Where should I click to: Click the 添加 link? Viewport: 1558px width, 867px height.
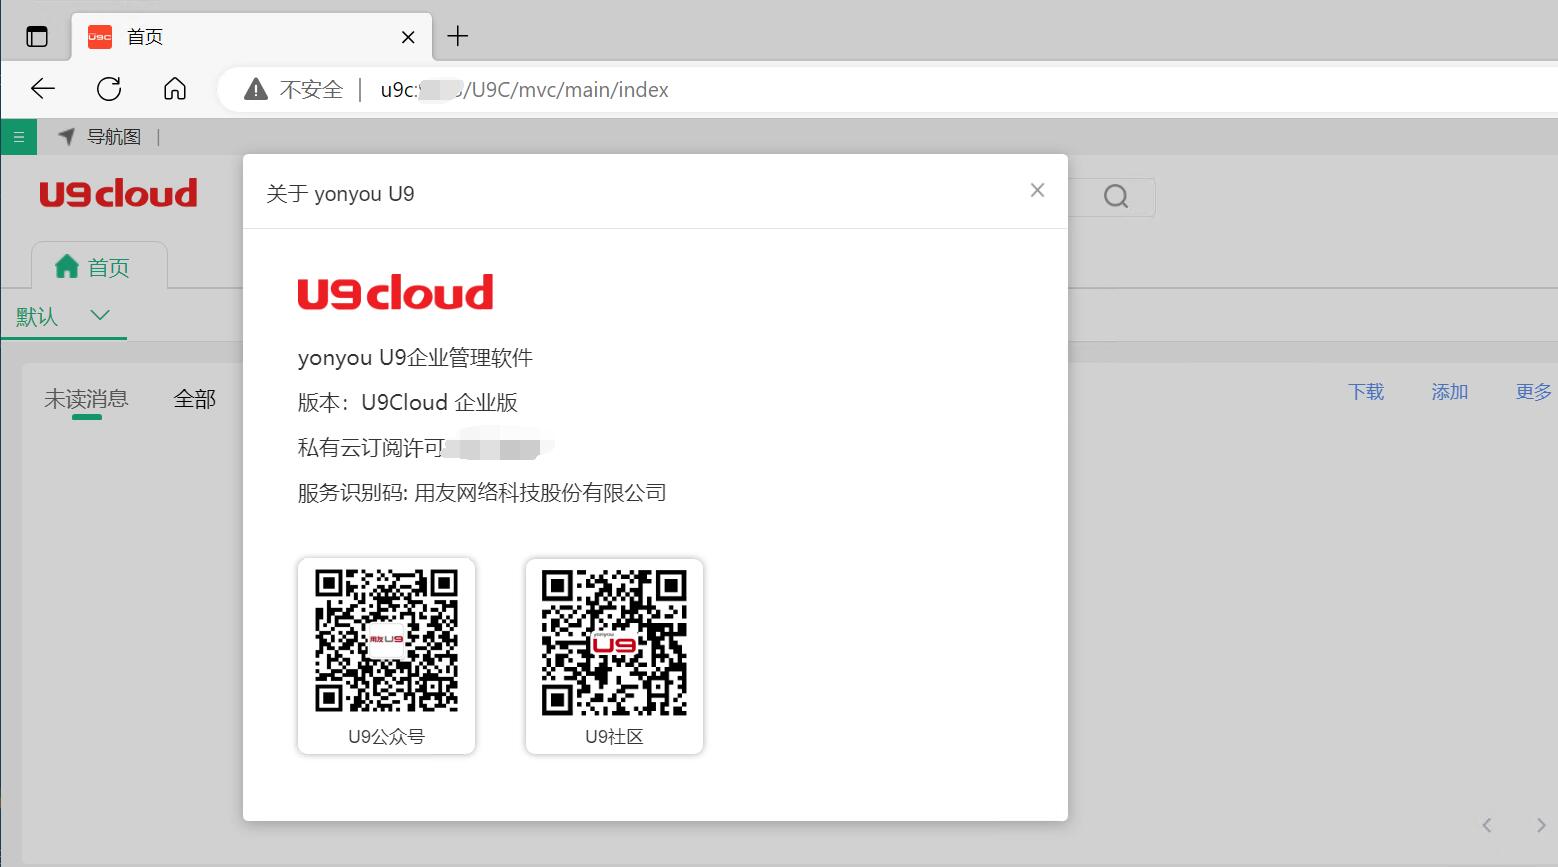click(x=1449, y=392)
